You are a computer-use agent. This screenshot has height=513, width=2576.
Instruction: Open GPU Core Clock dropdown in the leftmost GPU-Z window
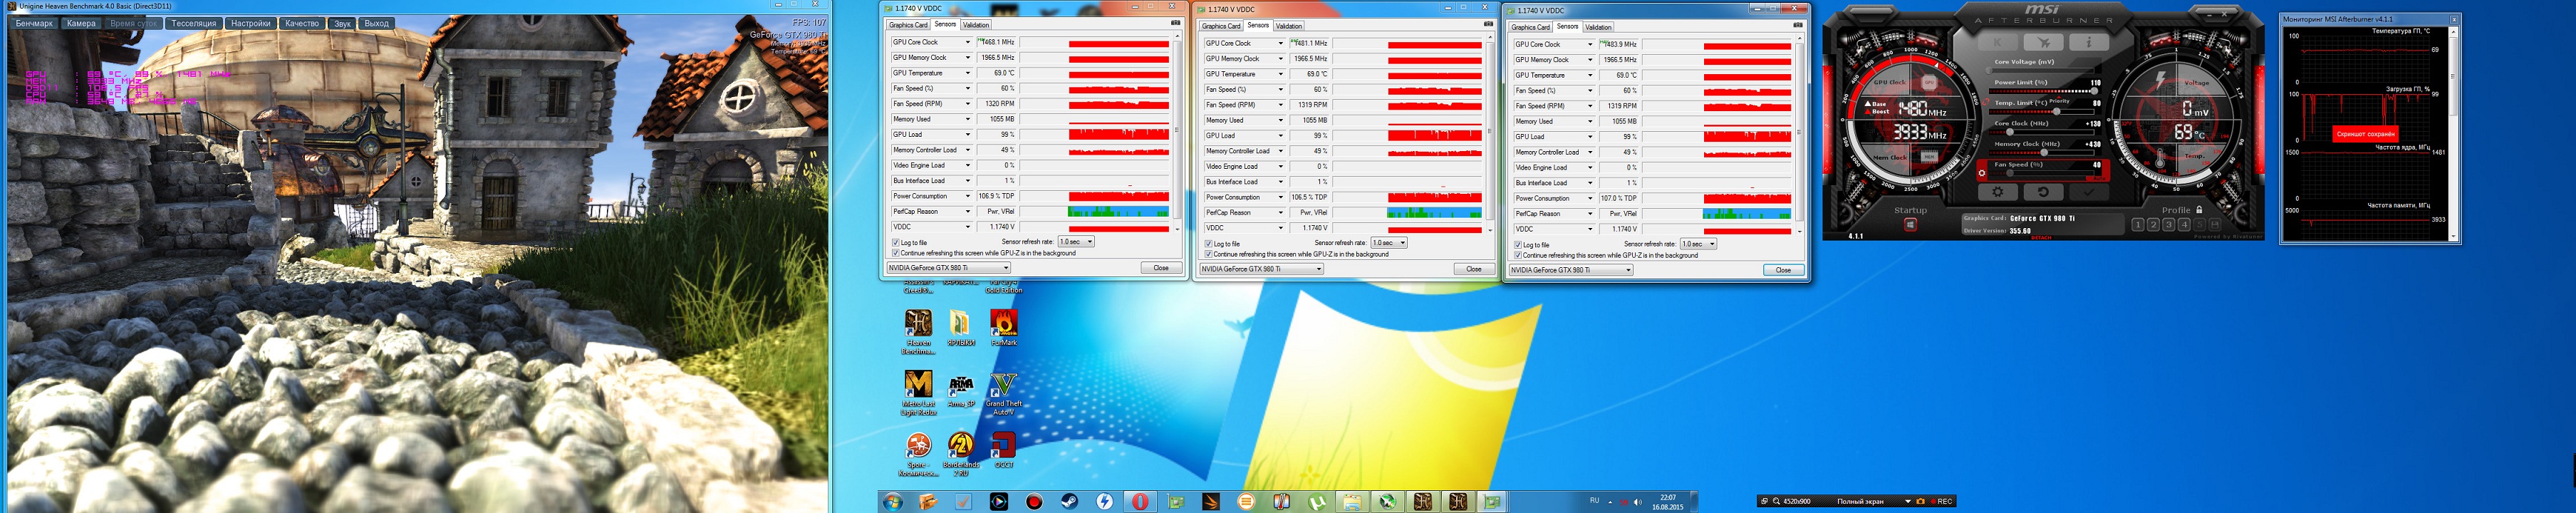click(x=967, y=42)
